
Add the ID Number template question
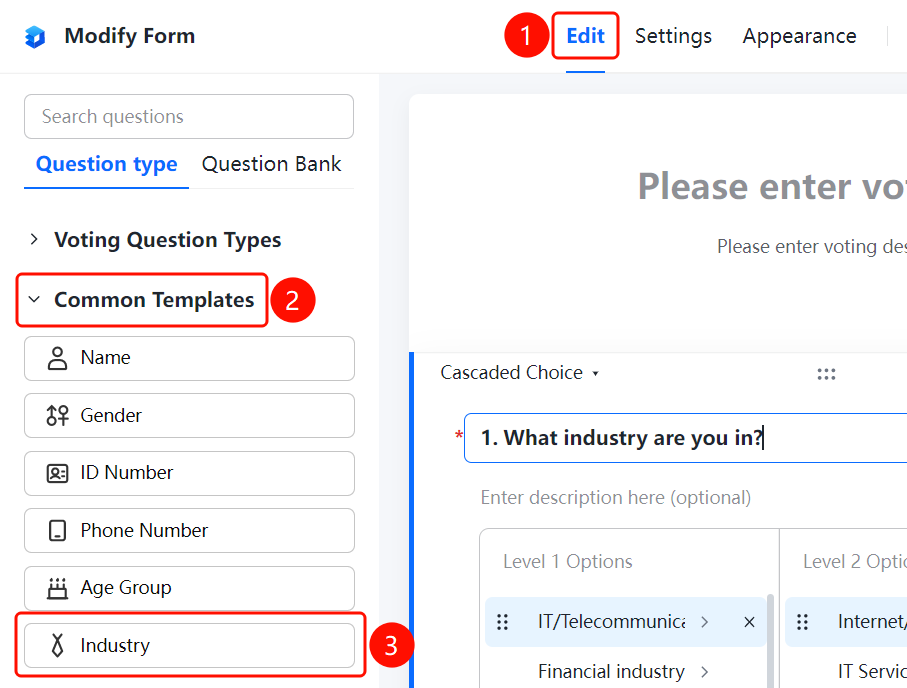point(189,473)
